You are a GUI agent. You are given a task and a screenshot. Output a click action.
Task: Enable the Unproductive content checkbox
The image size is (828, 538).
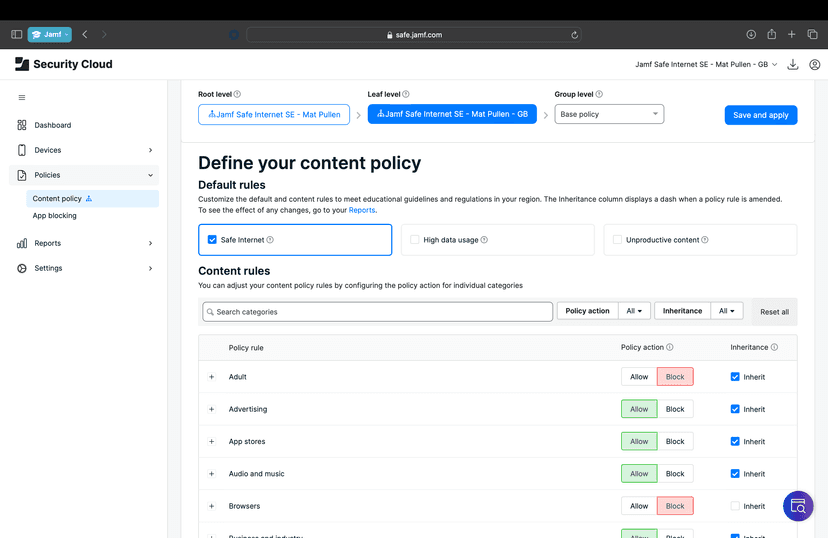[617, 240]
